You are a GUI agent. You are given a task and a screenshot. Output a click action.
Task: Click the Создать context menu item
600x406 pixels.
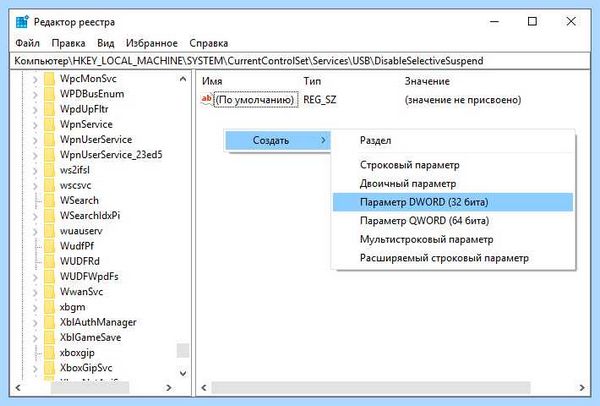(x=278, y=140)
